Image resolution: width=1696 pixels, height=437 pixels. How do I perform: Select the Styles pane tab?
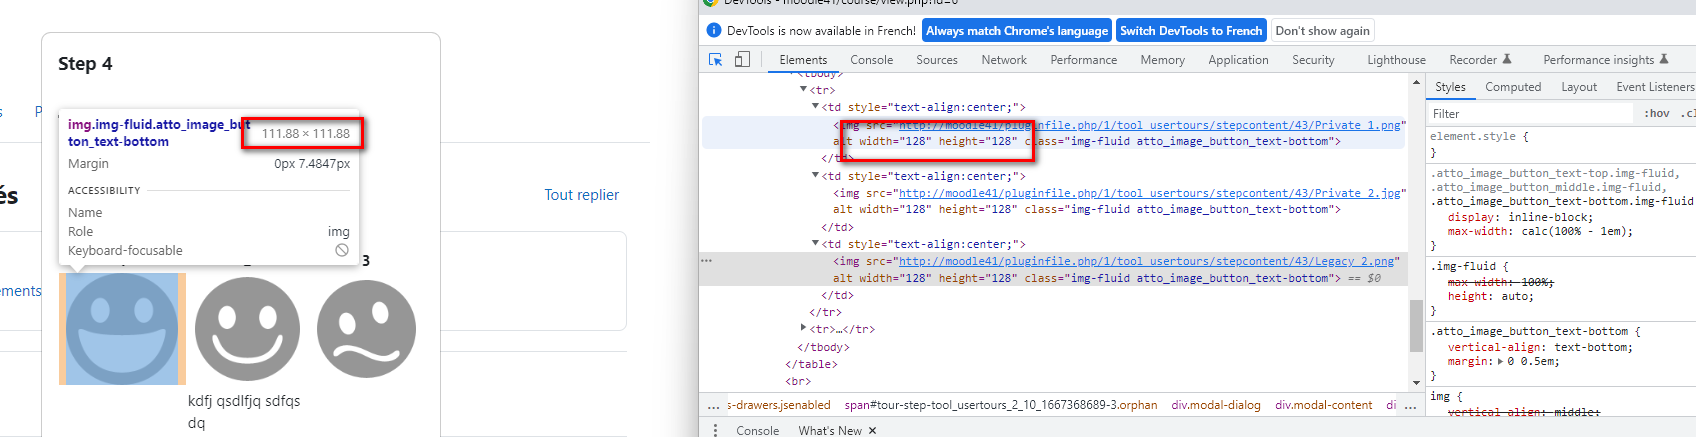tap(1450, 87)
